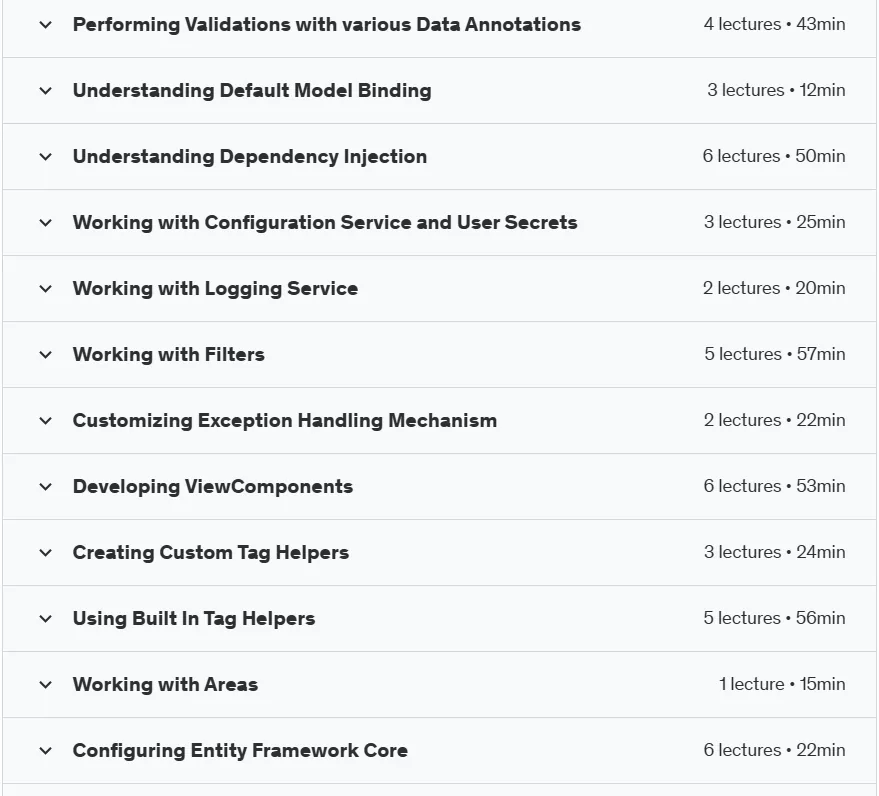Click chevron beside Working with Configuration Service
This screenshot has height=796, width=879.
45,223
